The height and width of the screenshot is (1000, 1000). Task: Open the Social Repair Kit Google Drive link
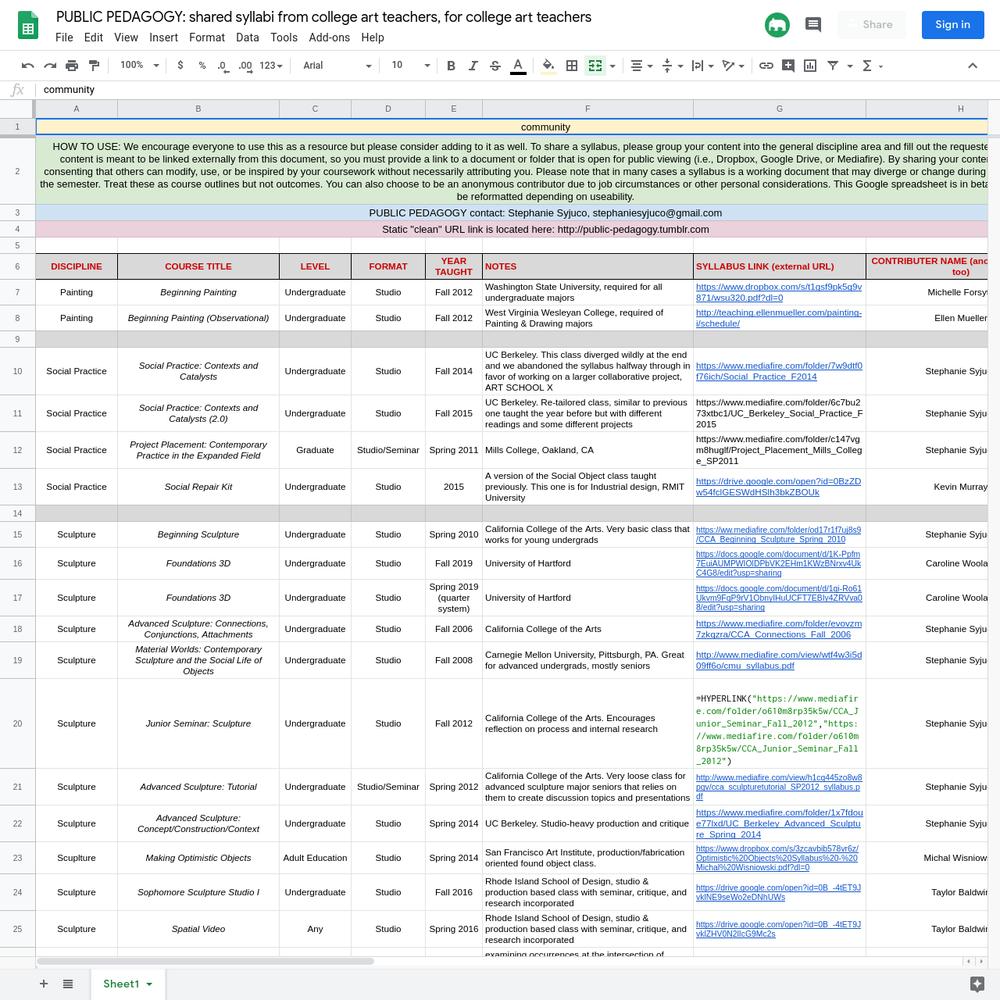click(778, 487)
